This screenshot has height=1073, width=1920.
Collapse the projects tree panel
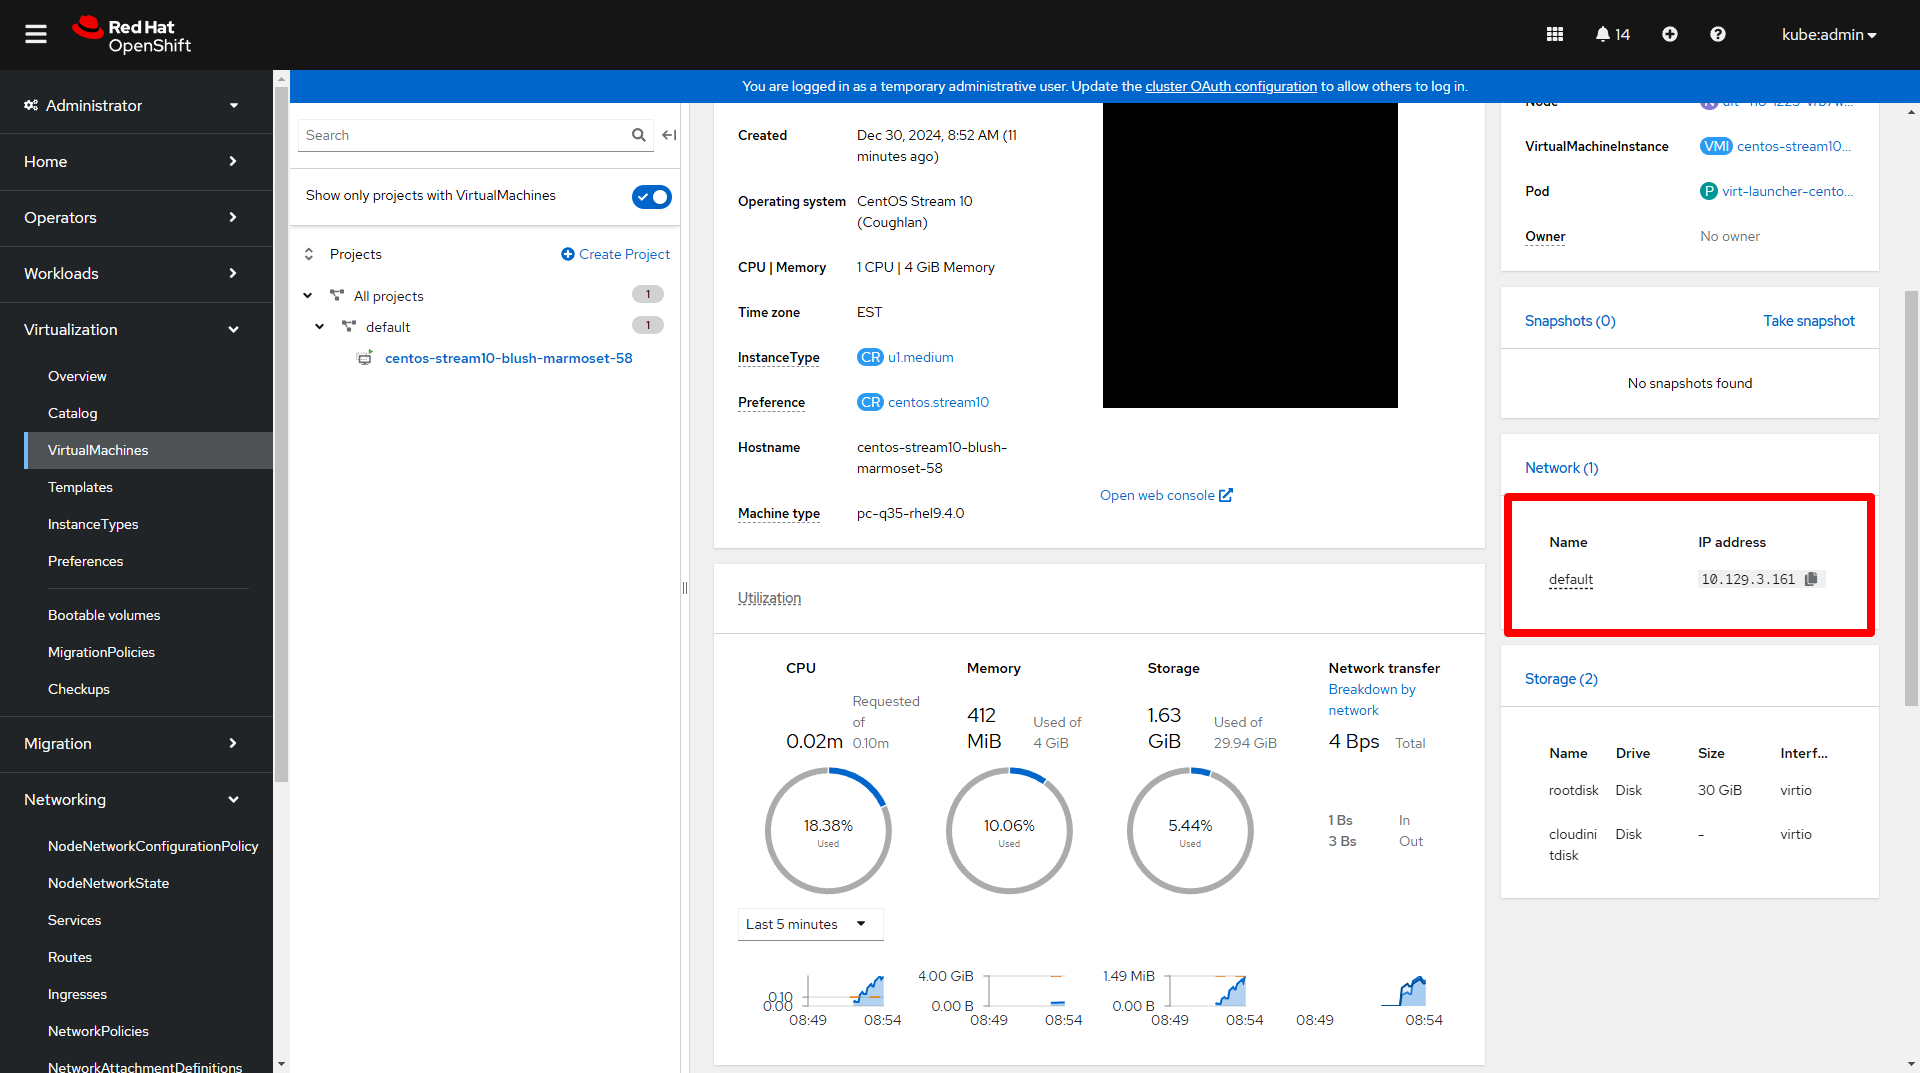[x=669, y=136]
